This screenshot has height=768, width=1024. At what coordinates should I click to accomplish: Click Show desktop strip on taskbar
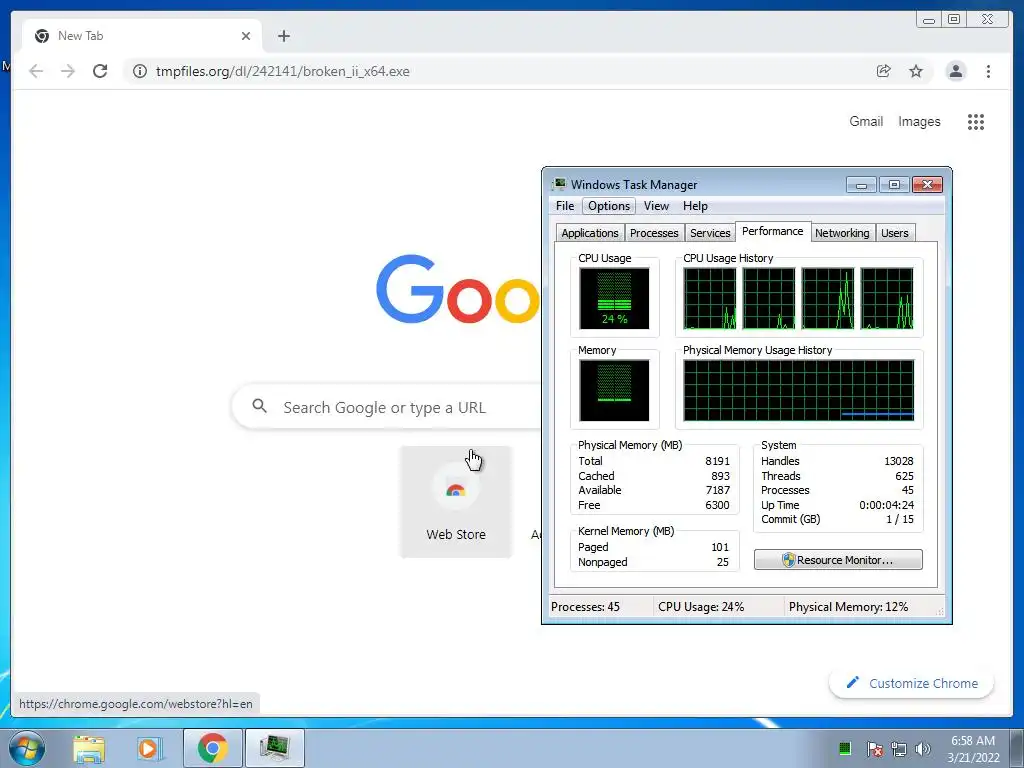tap(1017, 748)
